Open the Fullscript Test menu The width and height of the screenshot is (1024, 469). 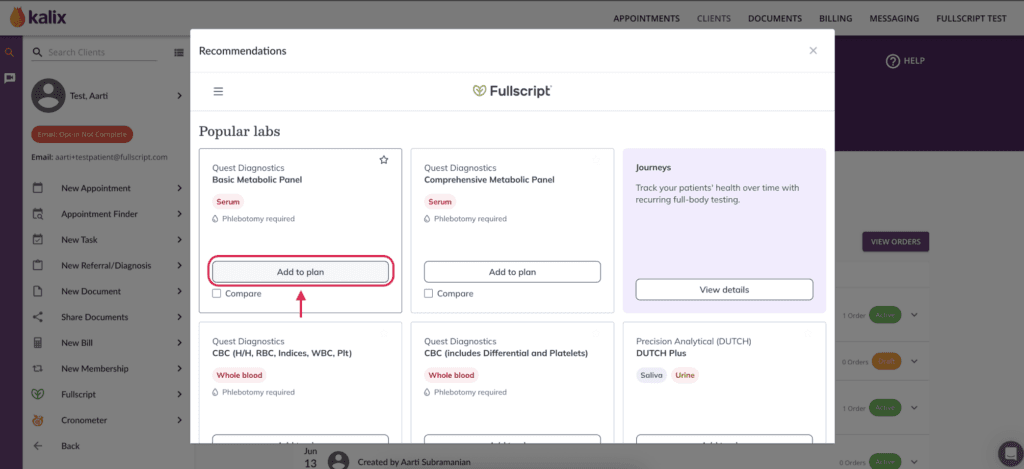pos(971,18)
